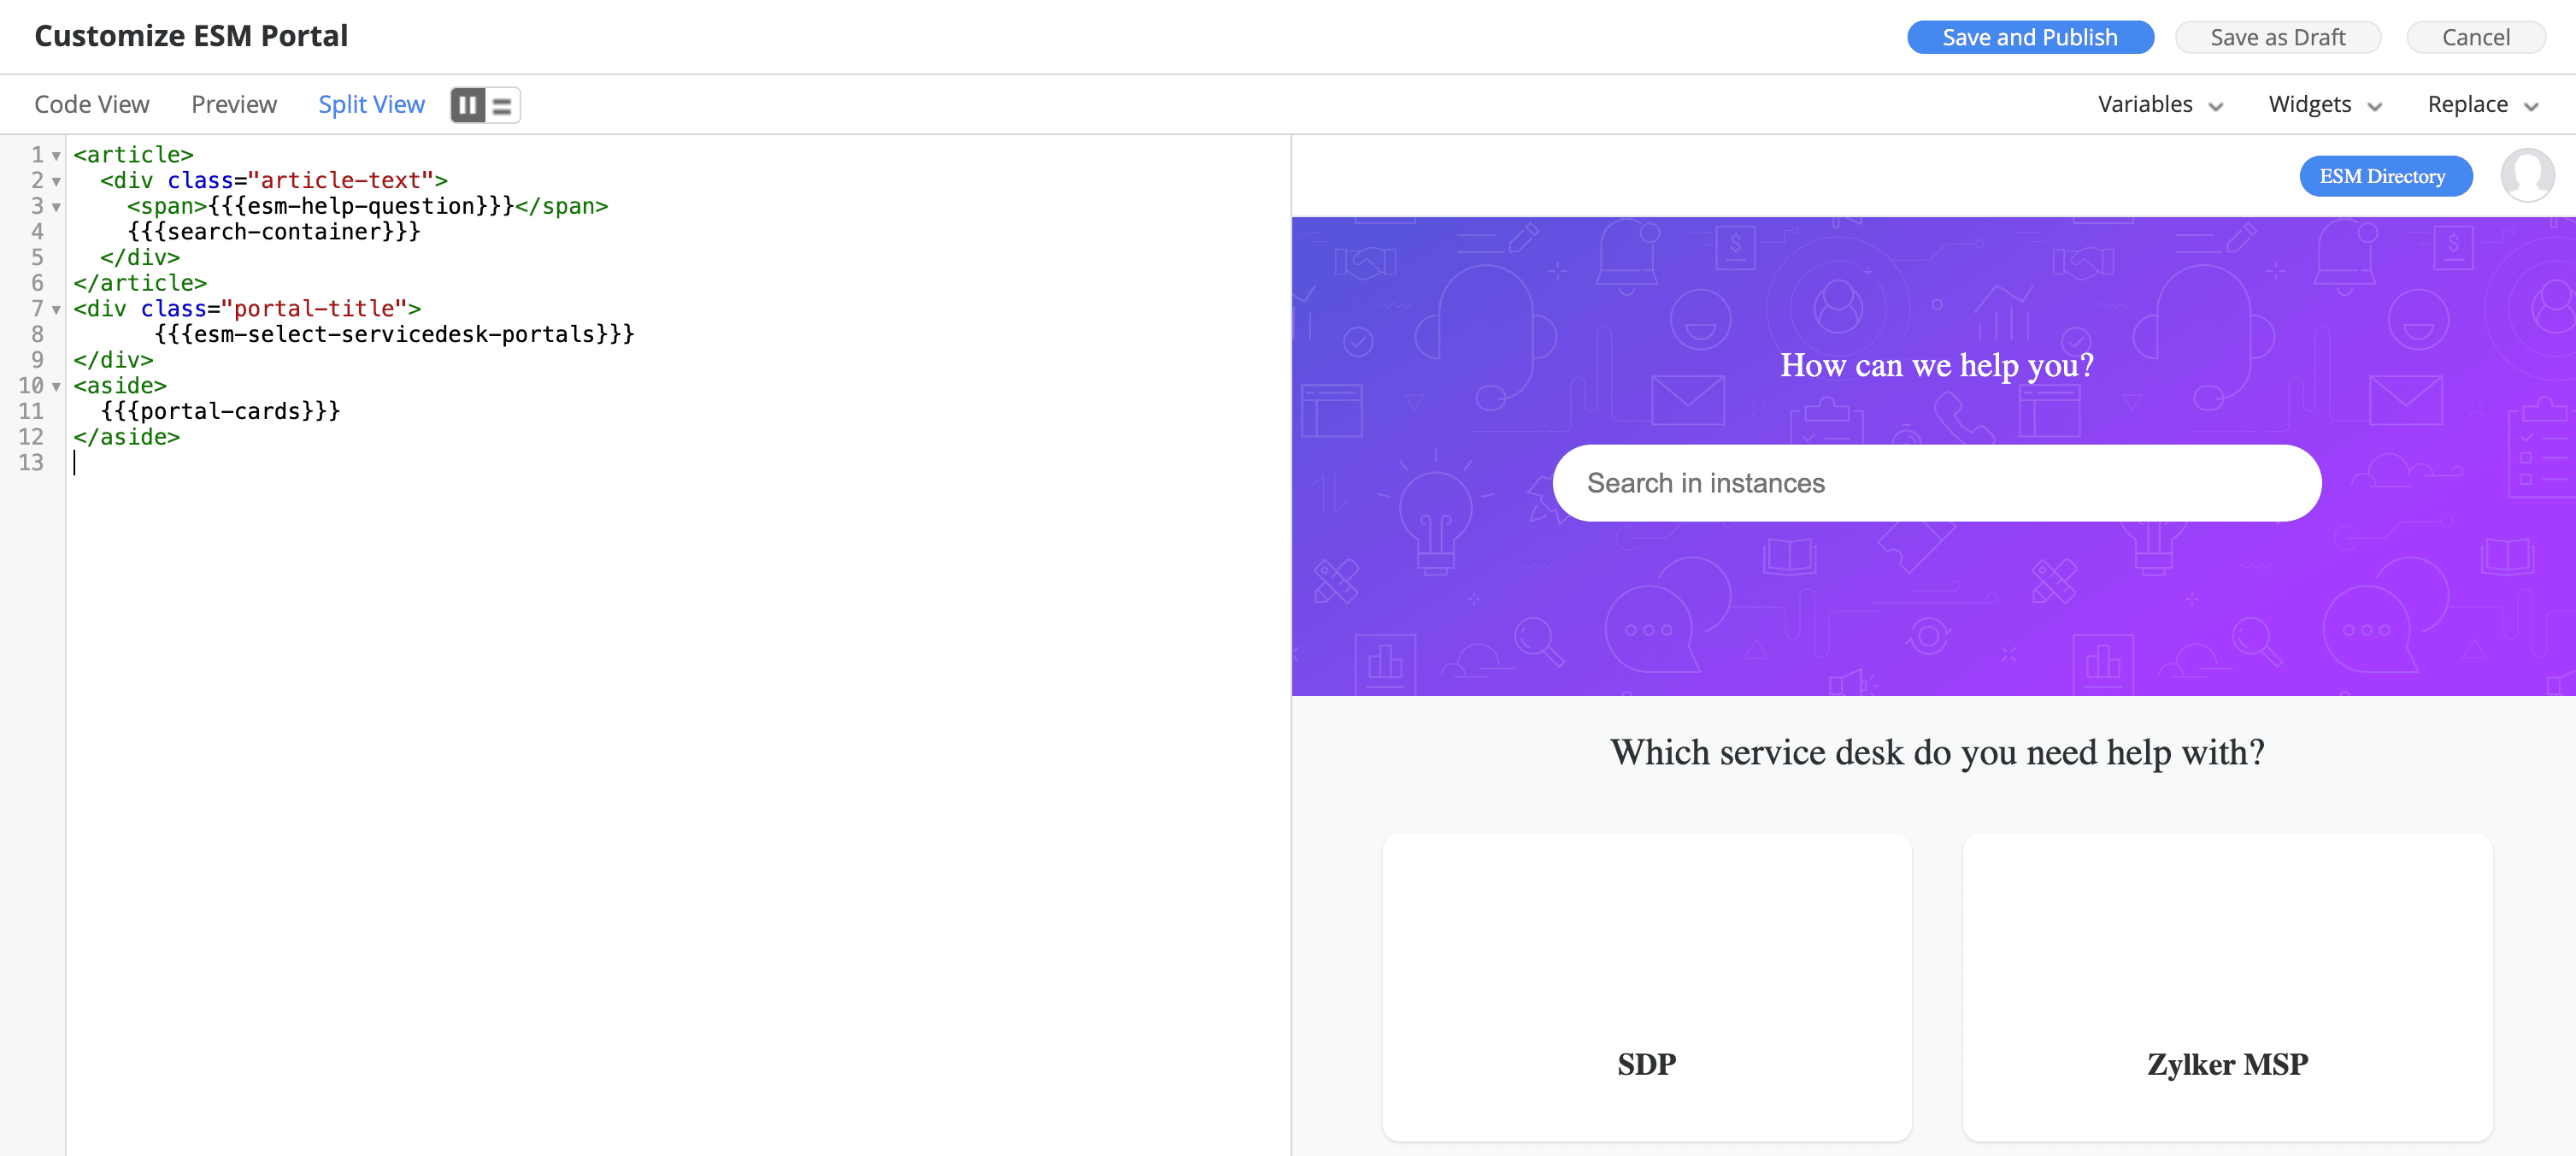
Task: Select the Split View tab
Action: 371,105
